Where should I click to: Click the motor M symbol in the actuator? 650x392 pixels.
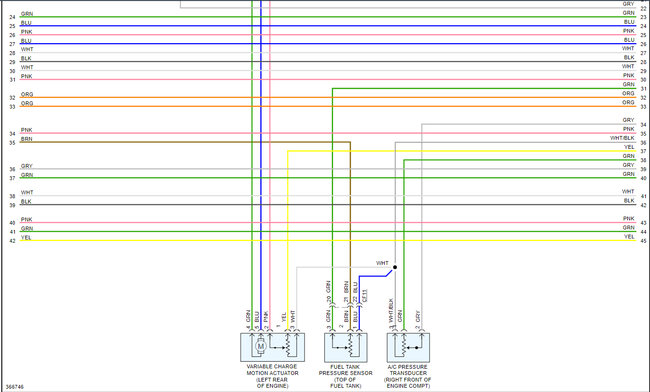[261, 346]
